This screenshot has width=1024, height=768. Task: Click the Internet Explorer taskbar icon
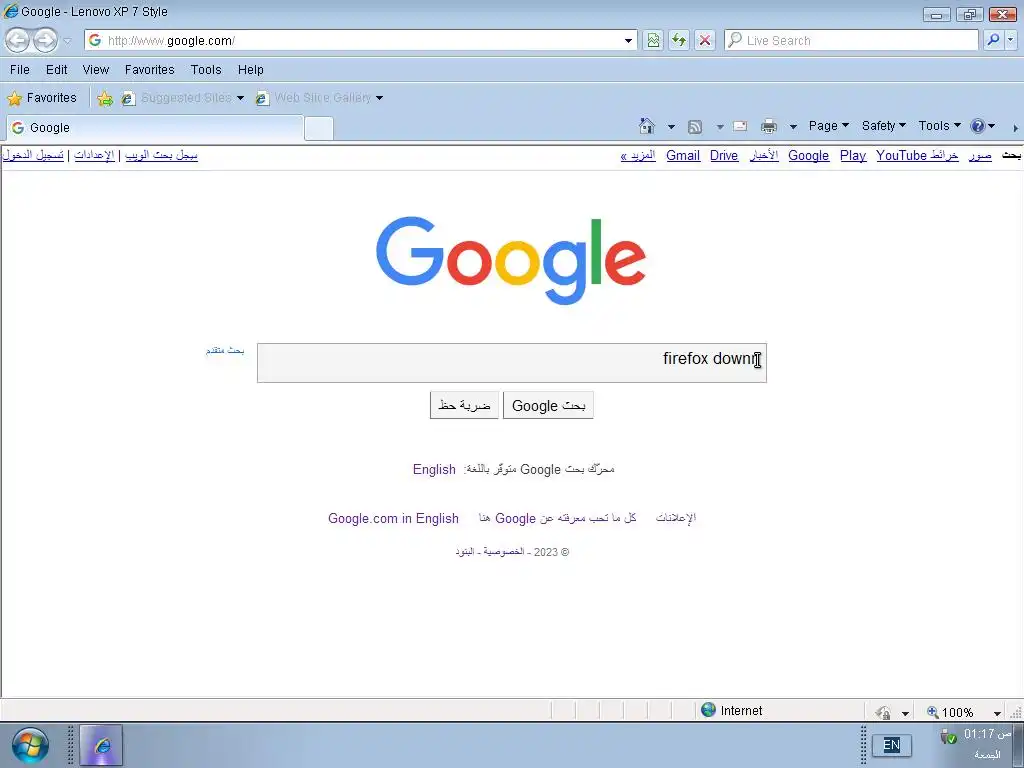pyautogui.click(x=101, y=745)
